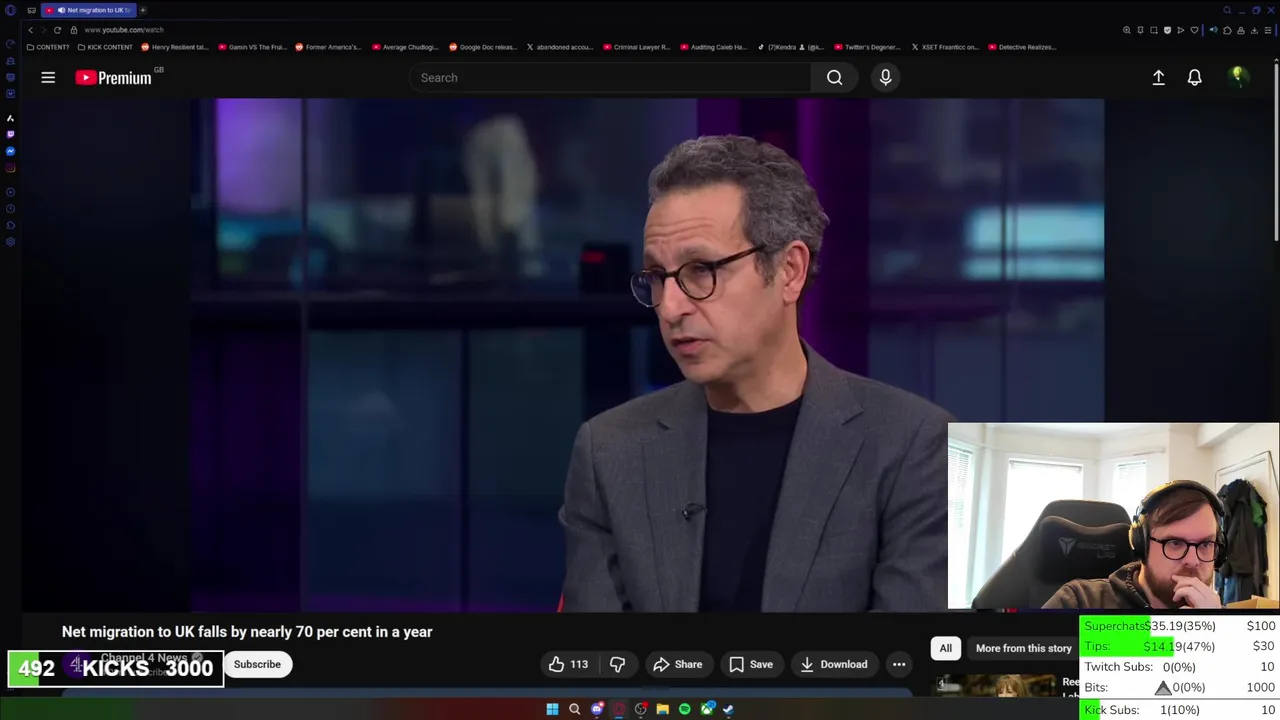Viewport: 1280px width, 720px height.
Task: Open Instagram in browser sidebar
Action: coord(10,168)
